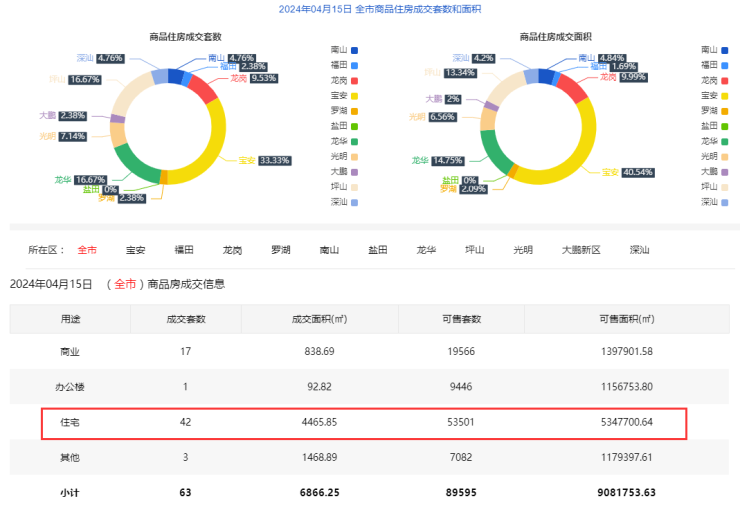Select the 全市 district tab
The height and width of the screenshot is (510, 740).
tap(88, 249)
